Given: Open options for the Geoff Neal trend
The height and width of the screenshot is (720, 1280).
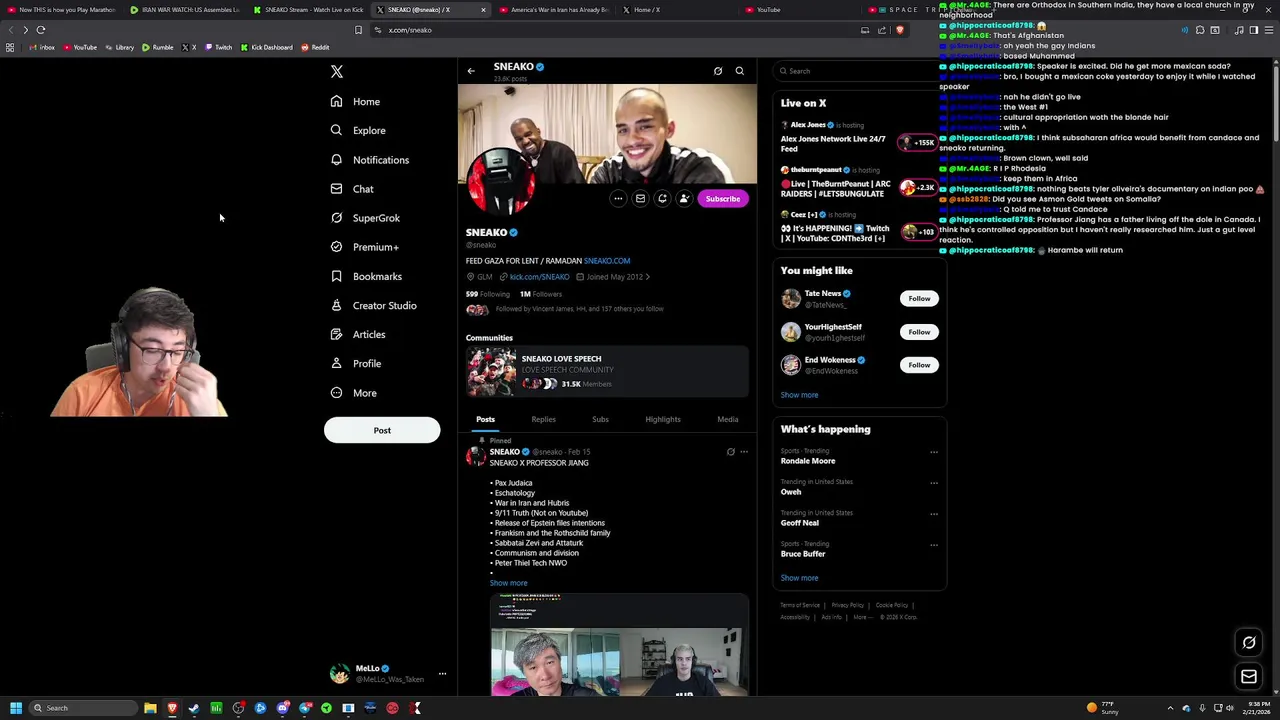Looking at the screenshot, I should (x=934, y=514).
